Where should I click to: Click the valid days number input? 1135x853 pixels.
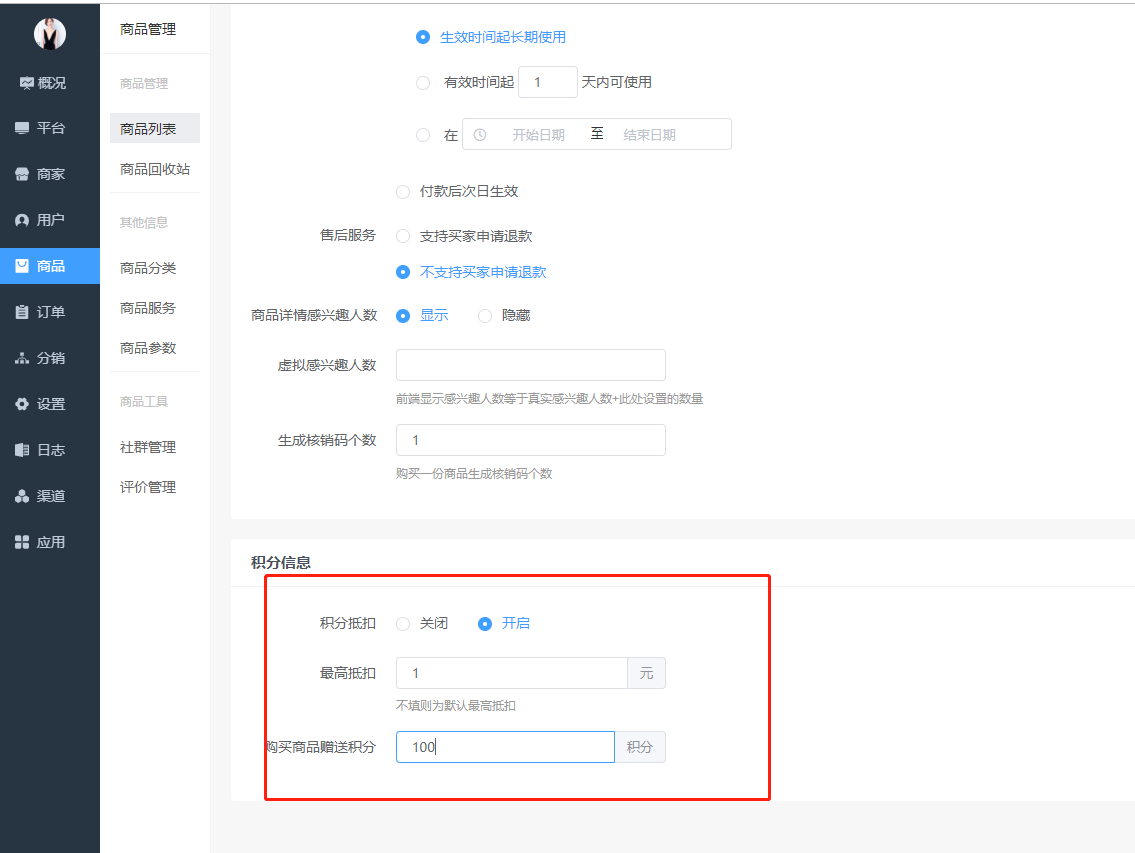[x=548, y=82]
